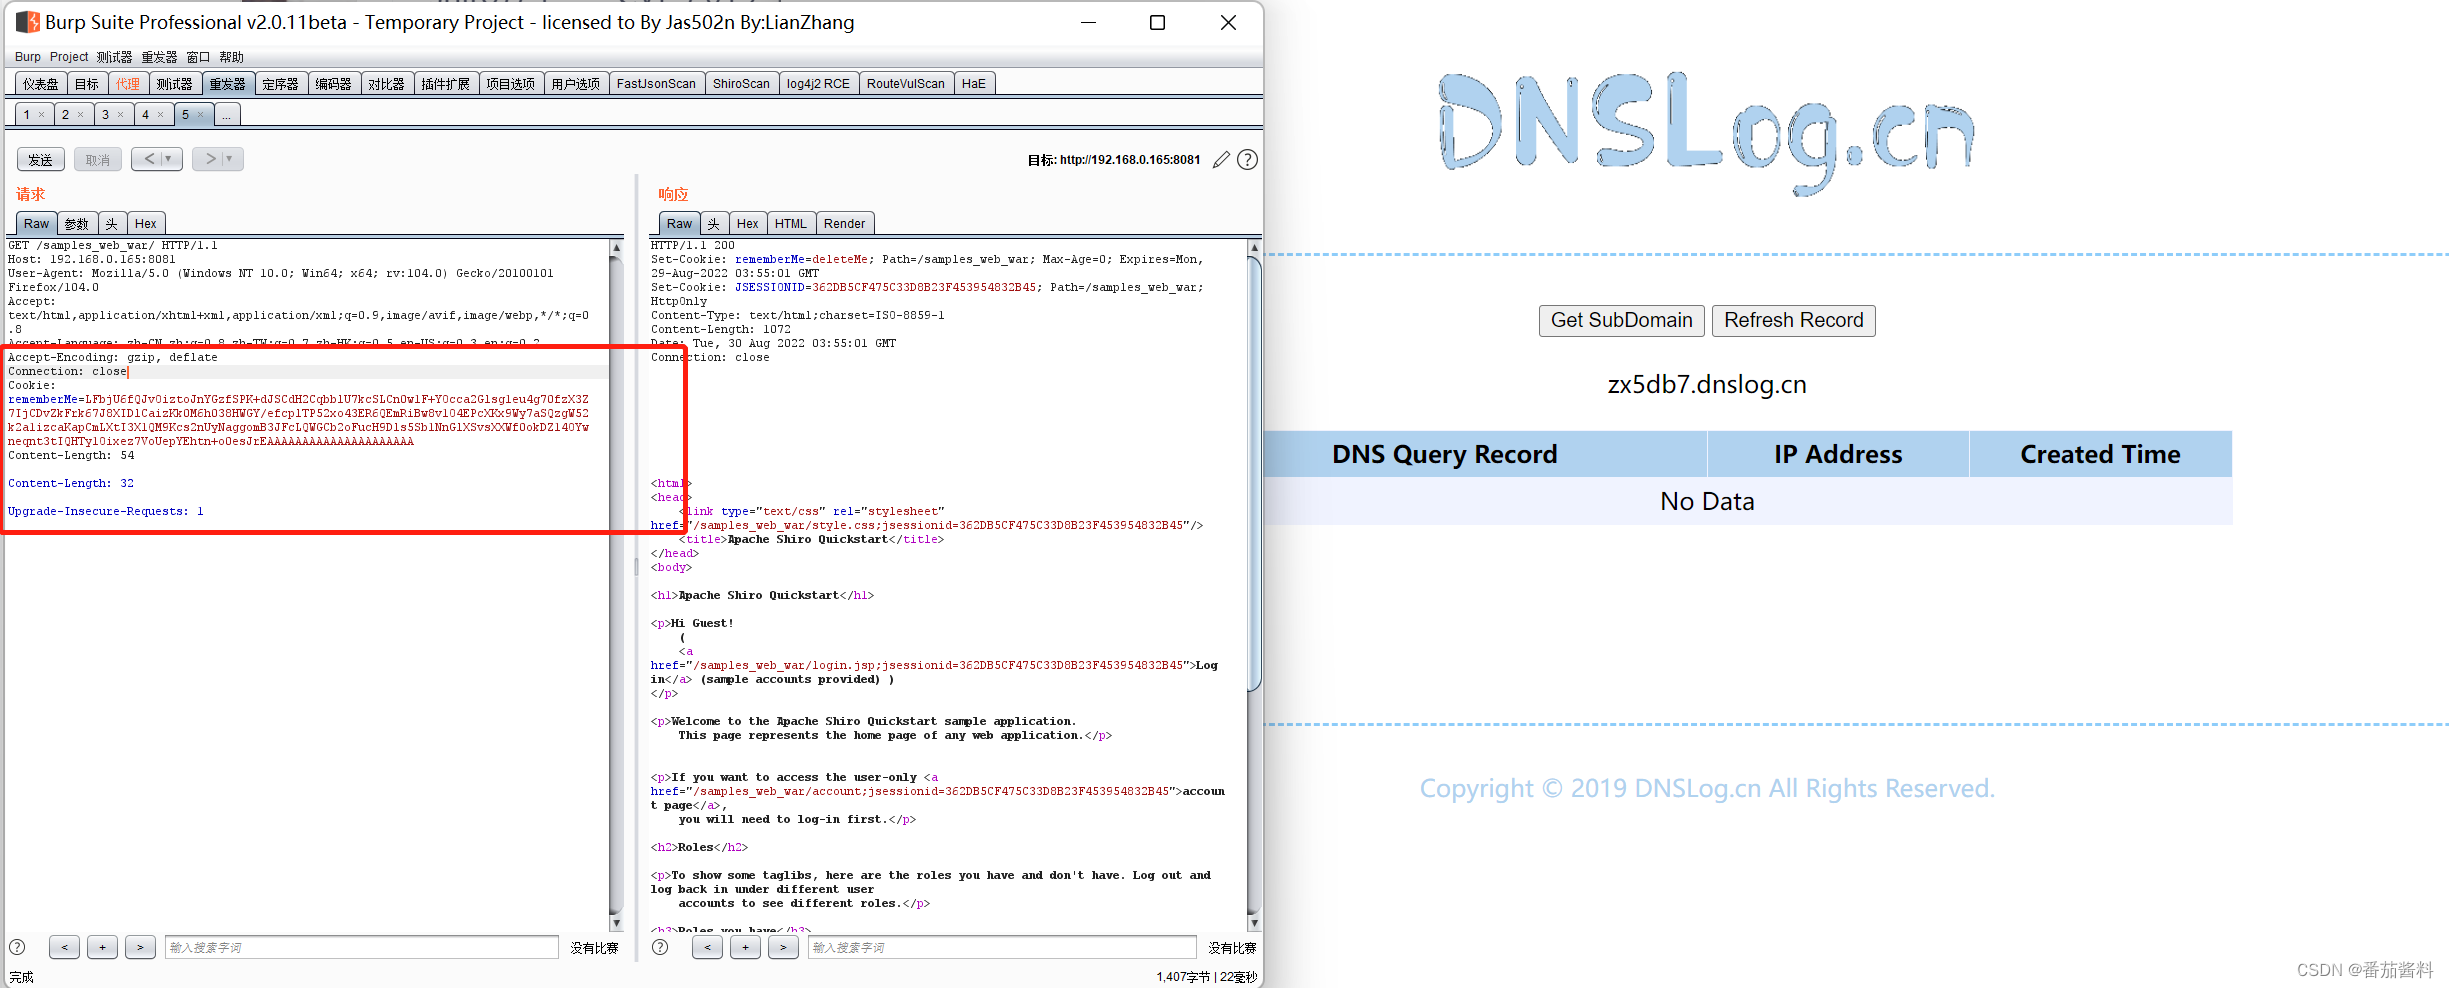The image size is (2449, 988).
Task: Switch to the 对比器 tab
Action: pyautogui.click(x=386, y=84)
